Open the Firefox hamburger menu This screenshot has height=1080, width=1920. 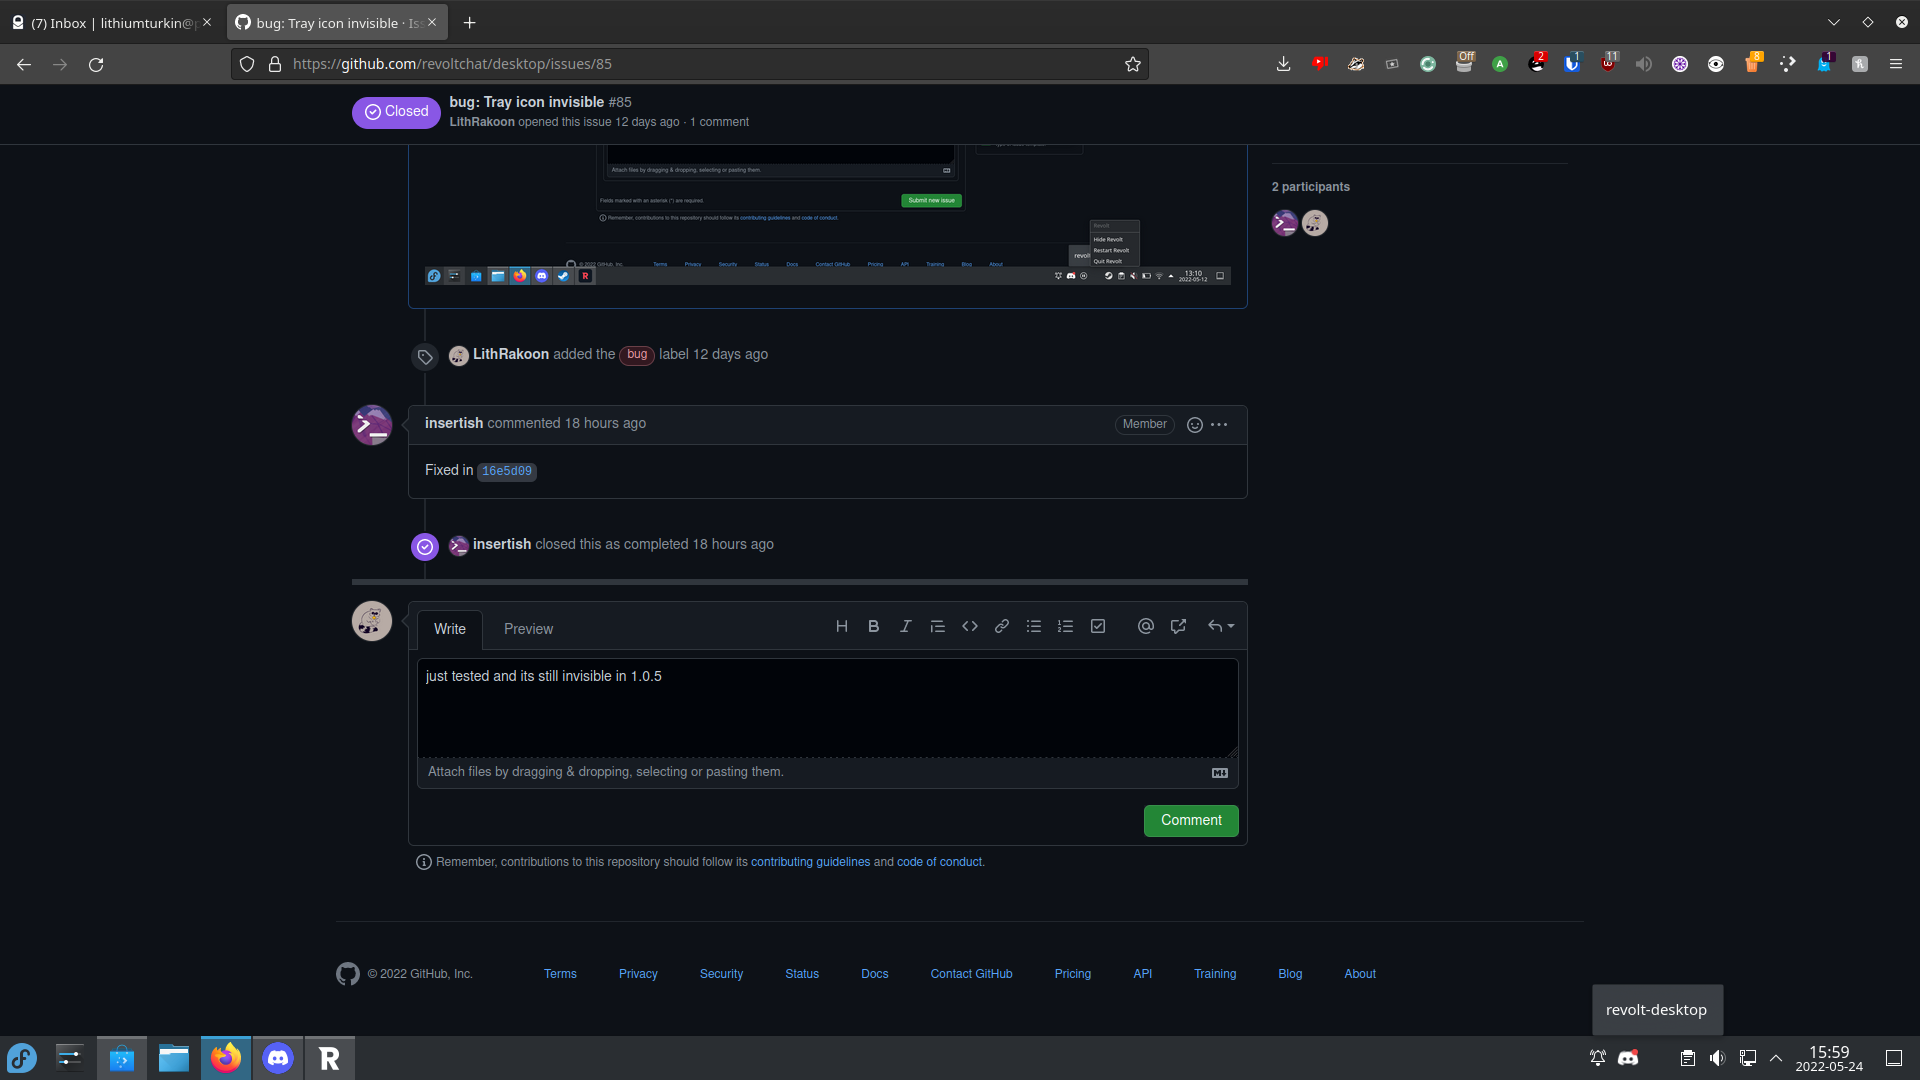pyautogui.click(x=1896, y=63)
